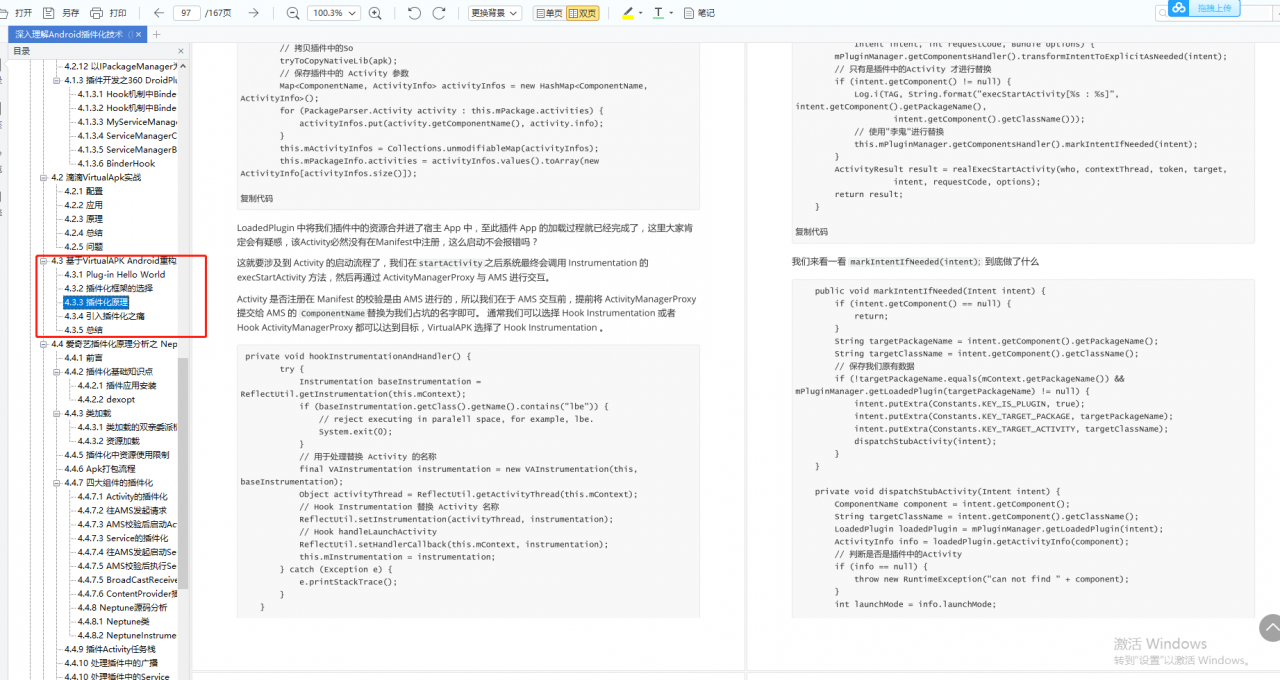Image resolution: width=1280 pixels, height=680 pixels.
Task: Collapse the 4.4.2 插件化基础知识点 node
Action: pos(57,371)
